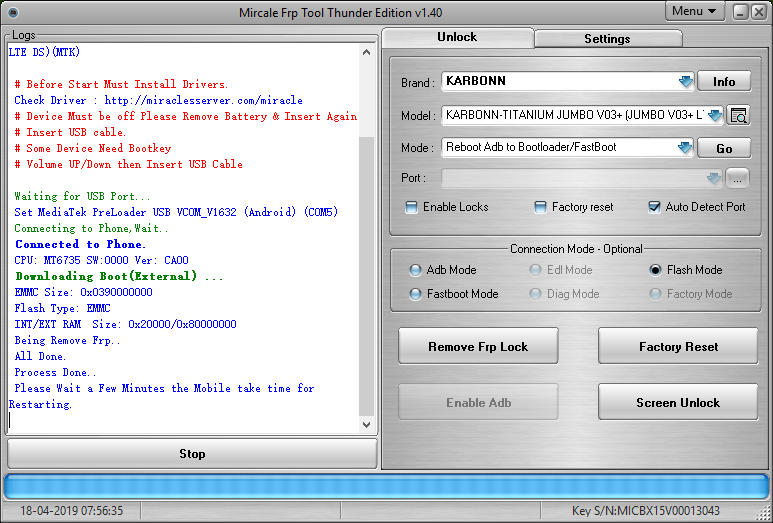Select Adb Mode radio button

click(x=415, y=270)
